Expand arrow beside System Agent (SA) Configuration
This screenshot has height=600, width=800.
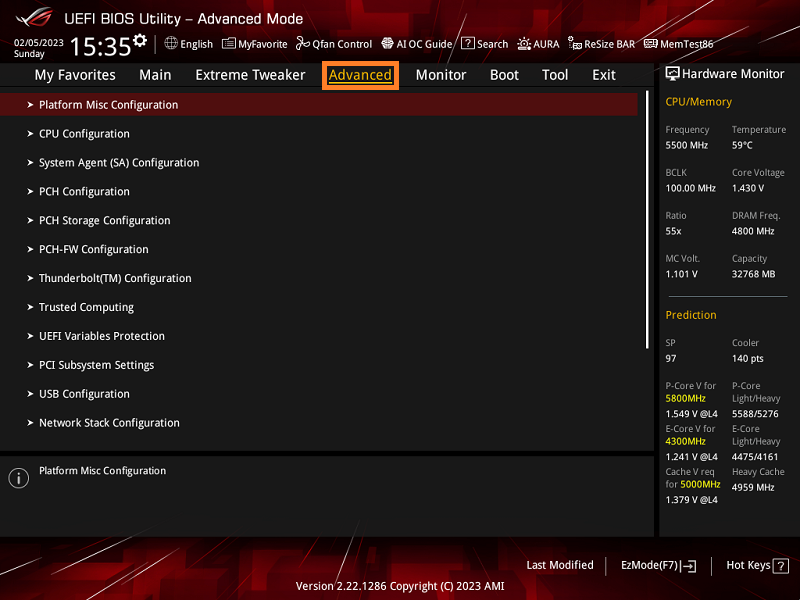[30, 163]
